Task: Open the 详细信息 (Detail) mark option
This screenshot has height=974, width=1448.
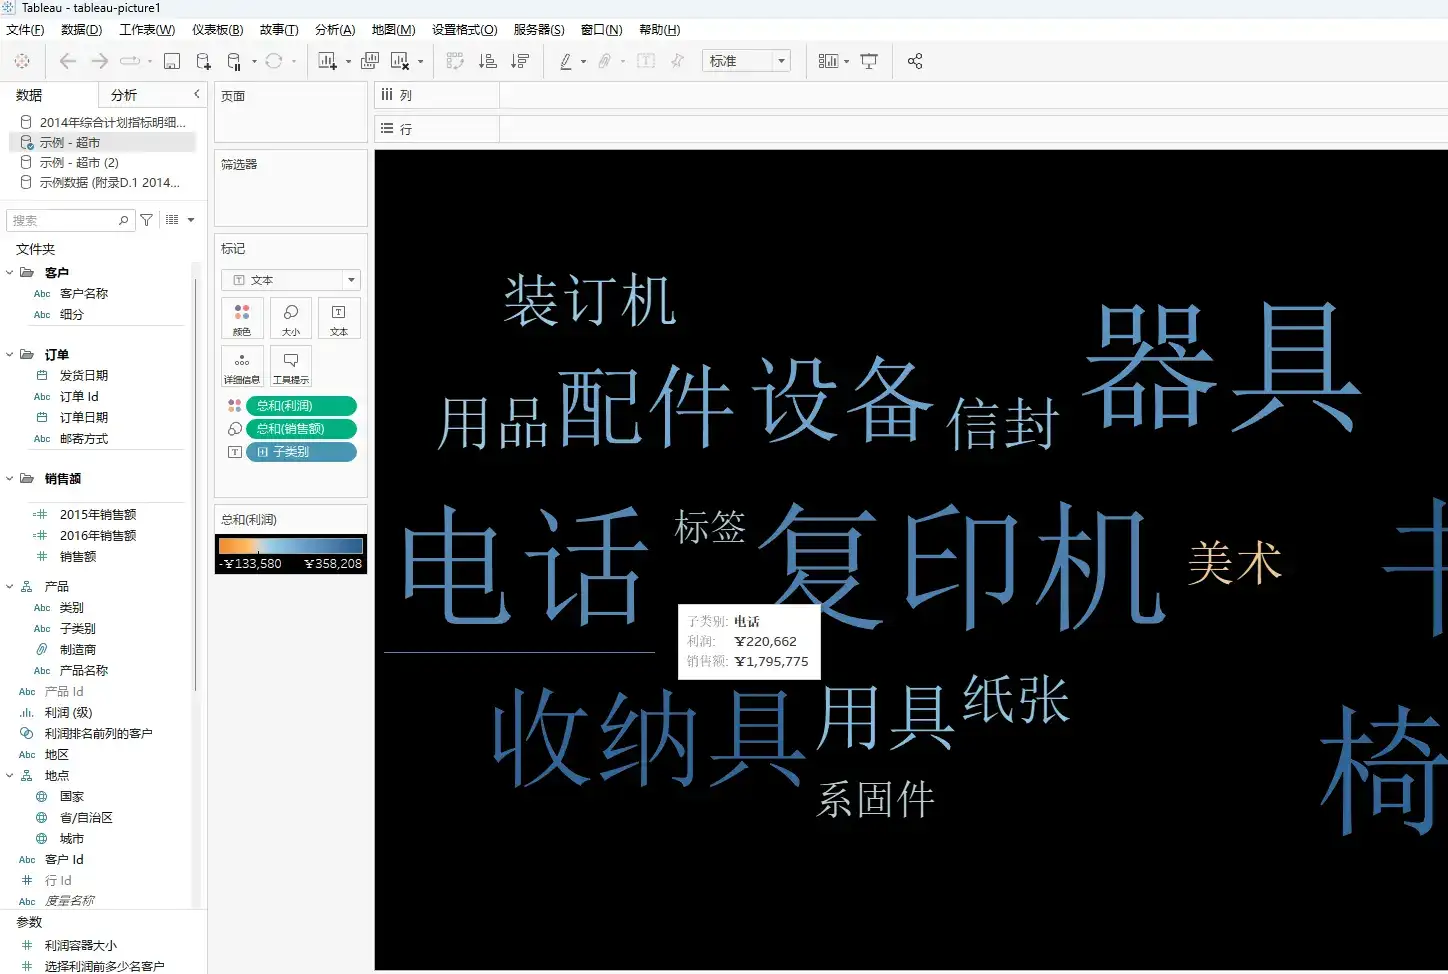Action: pos(242,366)
